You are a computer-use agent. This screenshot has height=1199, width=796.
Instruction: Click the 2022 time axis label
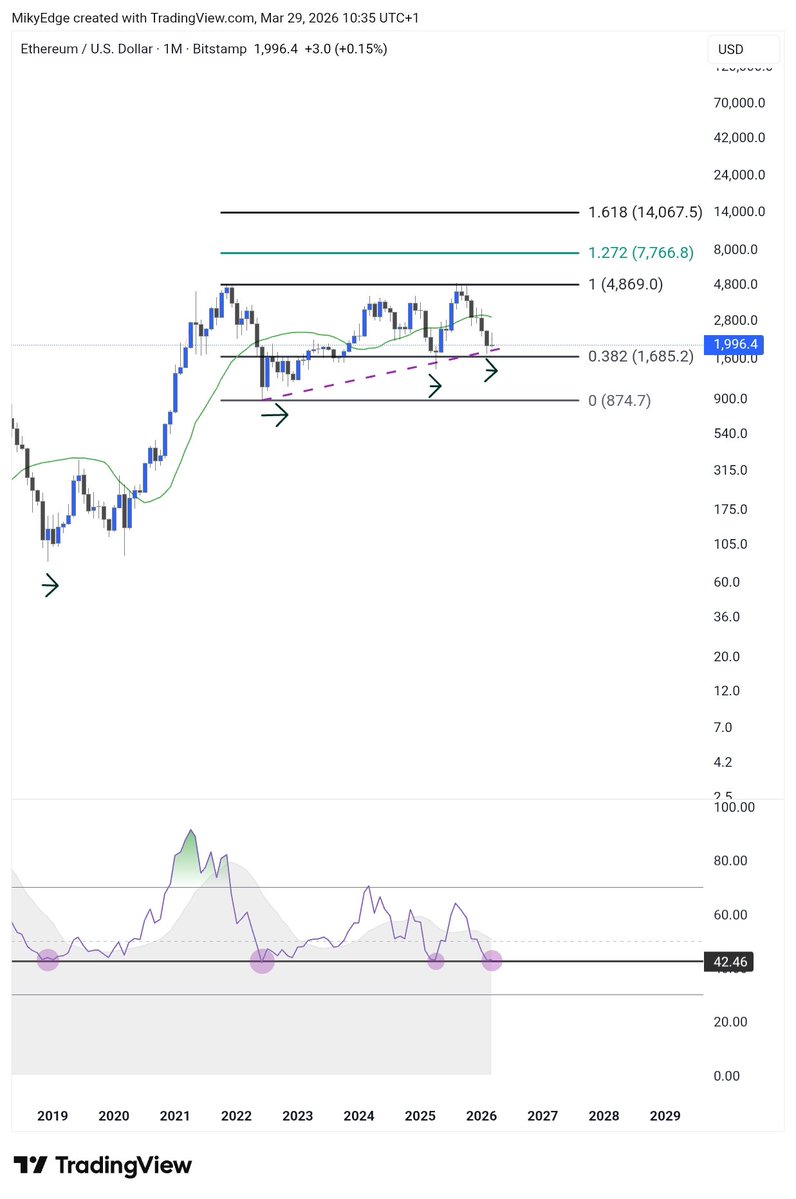(236, 1116)
